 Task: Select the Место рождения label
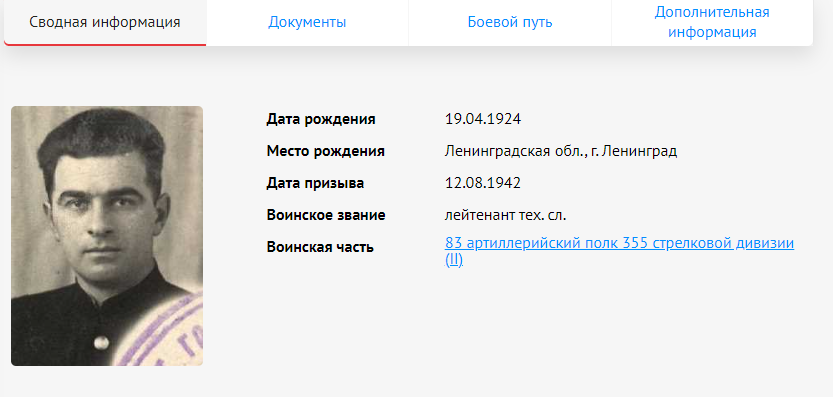pyautogui.click(x=326, y=151)
